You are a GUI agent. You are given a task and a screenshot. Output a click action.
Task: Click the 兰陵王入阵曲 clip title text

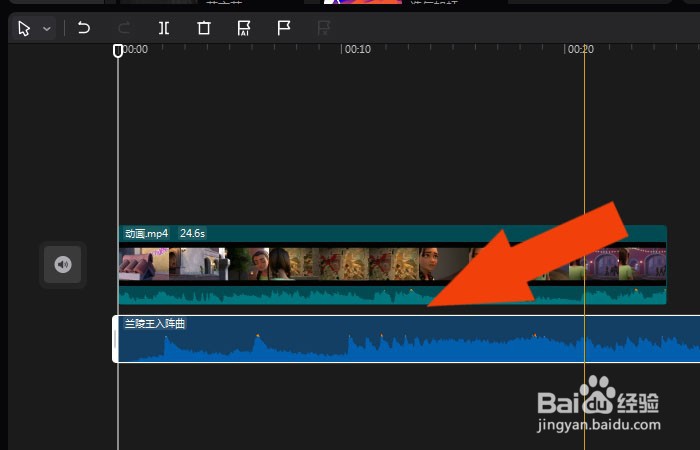tap(154, 324)
